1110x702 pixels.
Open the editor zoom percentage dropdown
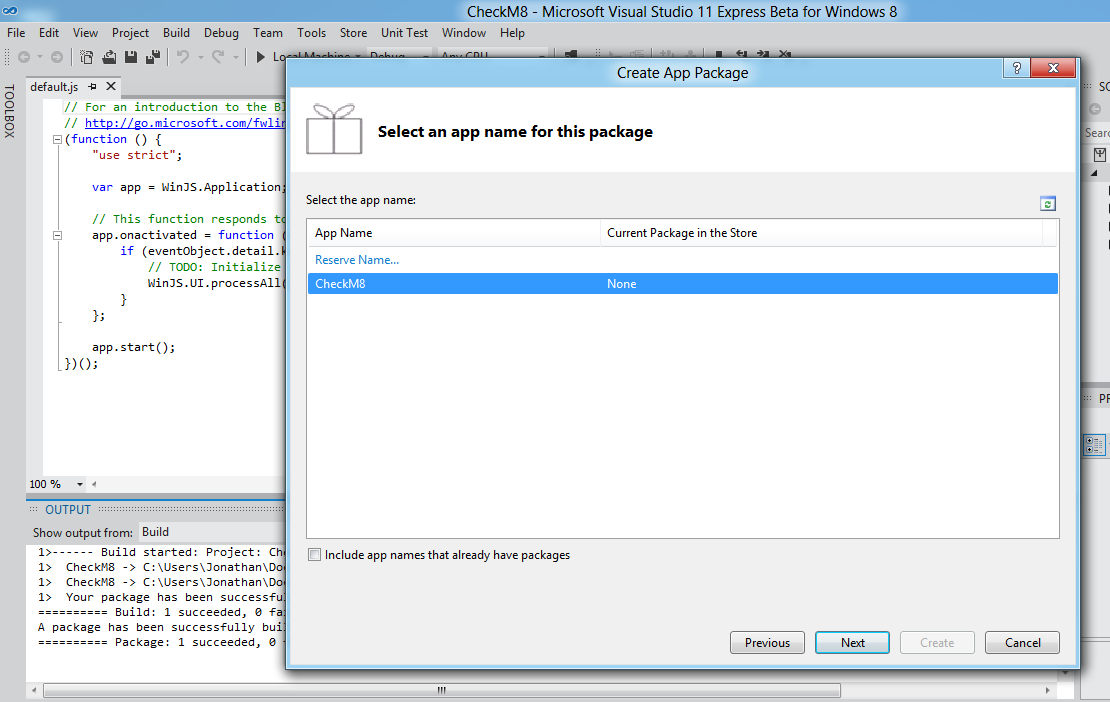pyautogui.click(x=80, y=484)
